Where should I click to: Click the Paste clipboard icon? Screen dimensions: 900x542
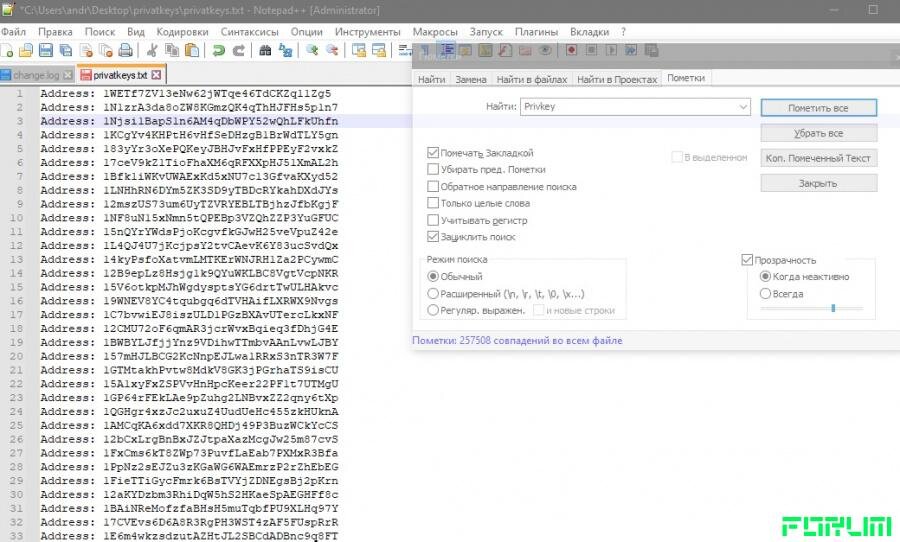tap(192, 51)
